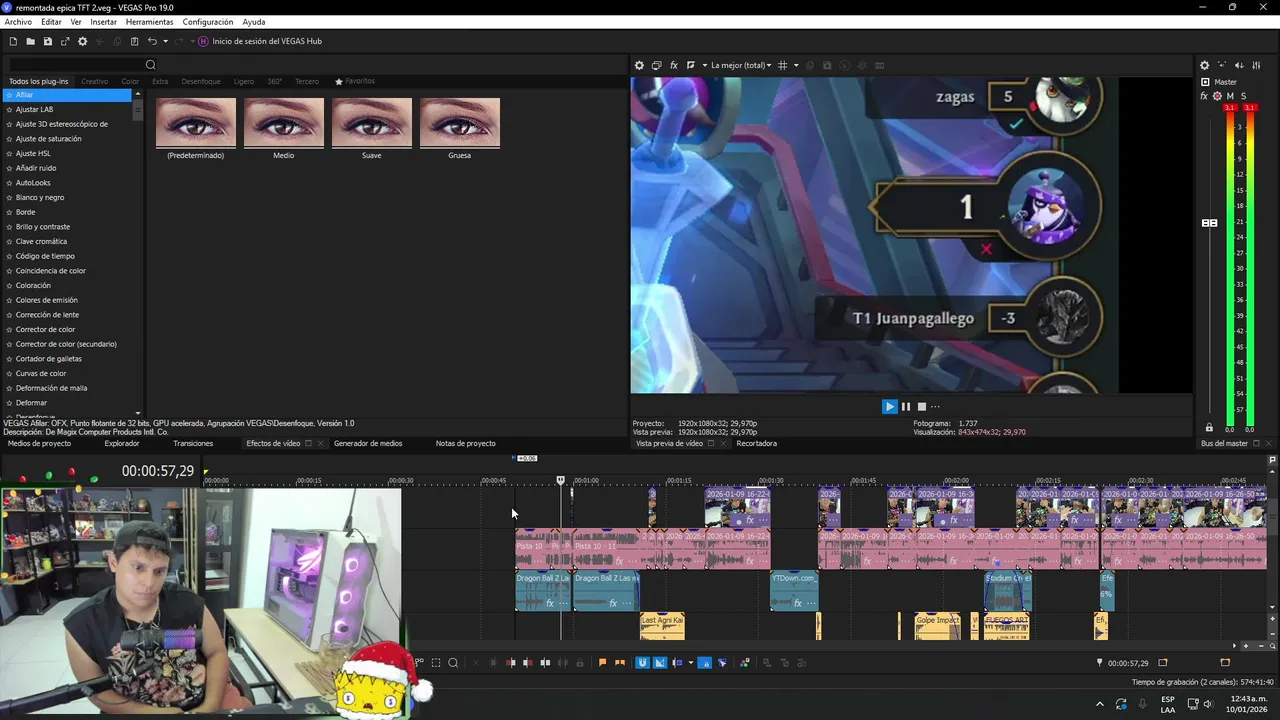Open the Insertar menu
The width and height of the screenshot is (1280, 720).
point(103,22)
